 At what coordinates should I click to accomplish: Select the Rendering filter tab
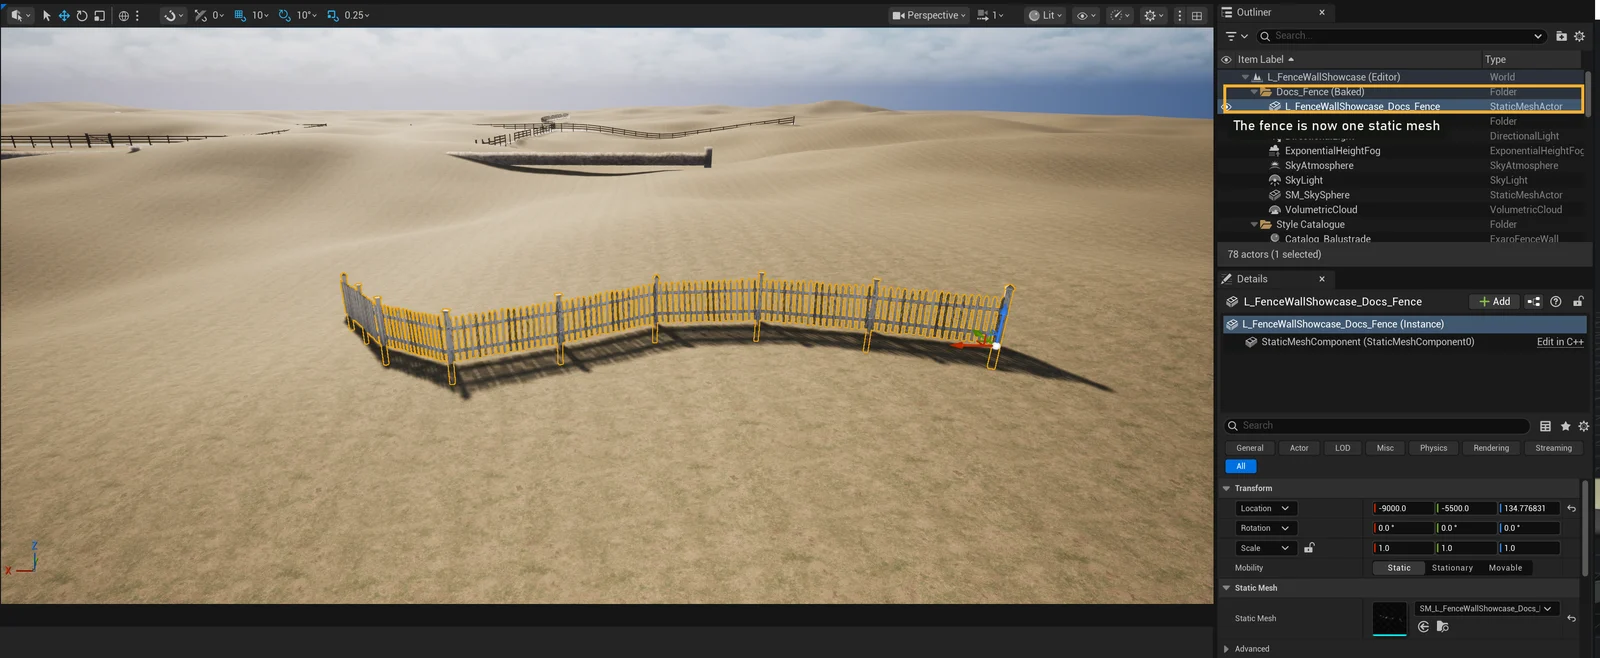1491,448
